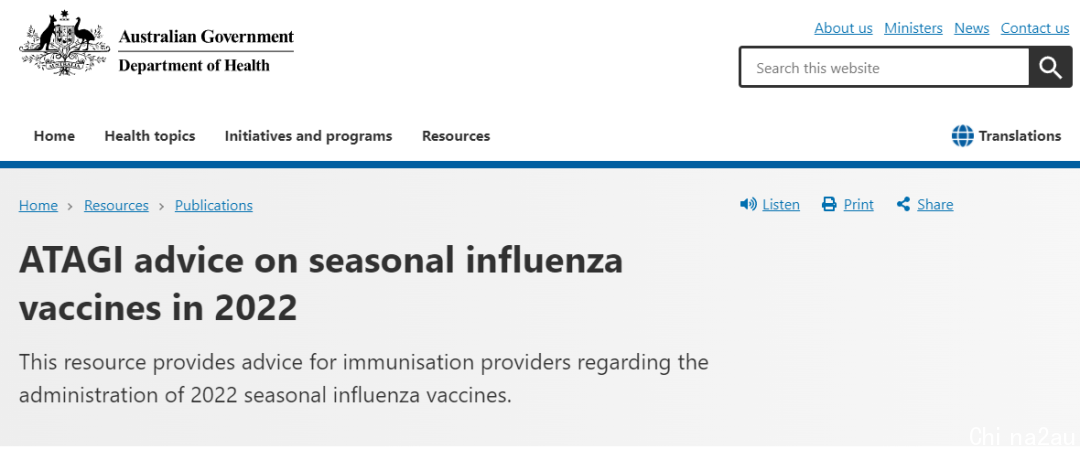Screen dimensions: 1080x449
Task: Select Initiatives and programs menu item
Action: [x=308, y=136]
